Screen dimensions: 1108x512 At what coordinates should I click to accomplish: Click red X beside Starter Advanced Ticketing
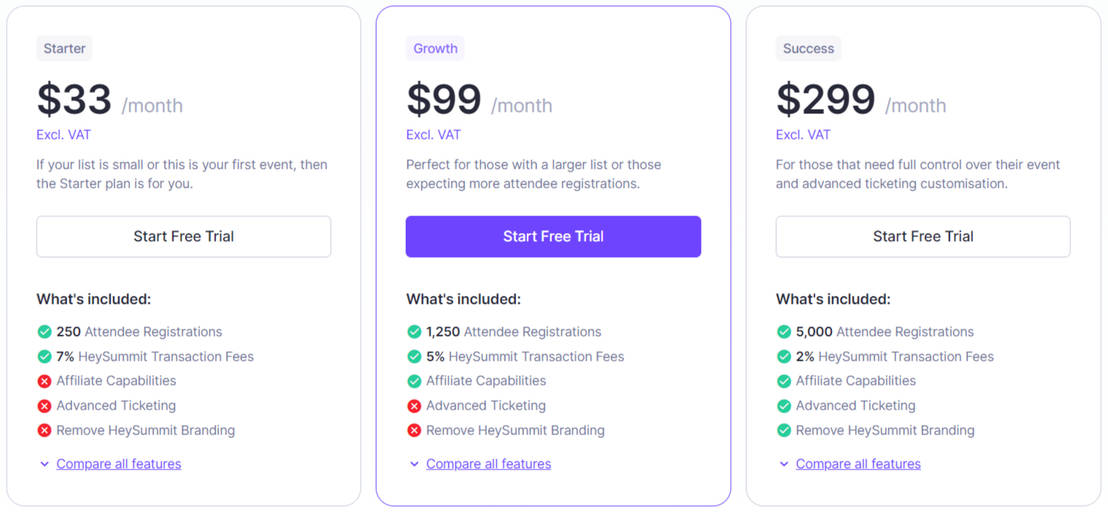[x=44, y=406]
